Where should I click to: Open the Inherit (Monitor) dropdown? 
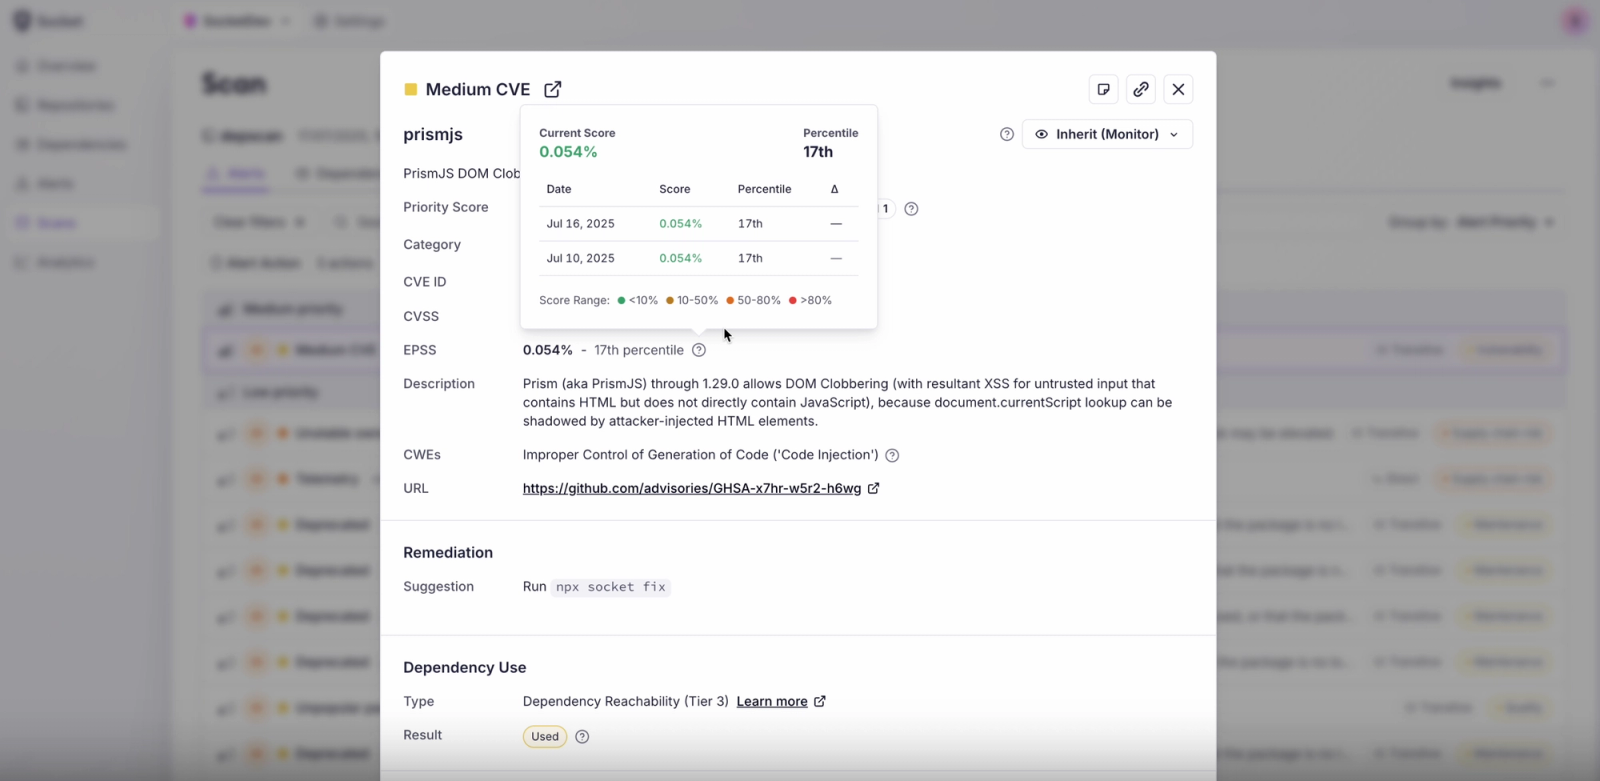tap(1107, 134)
